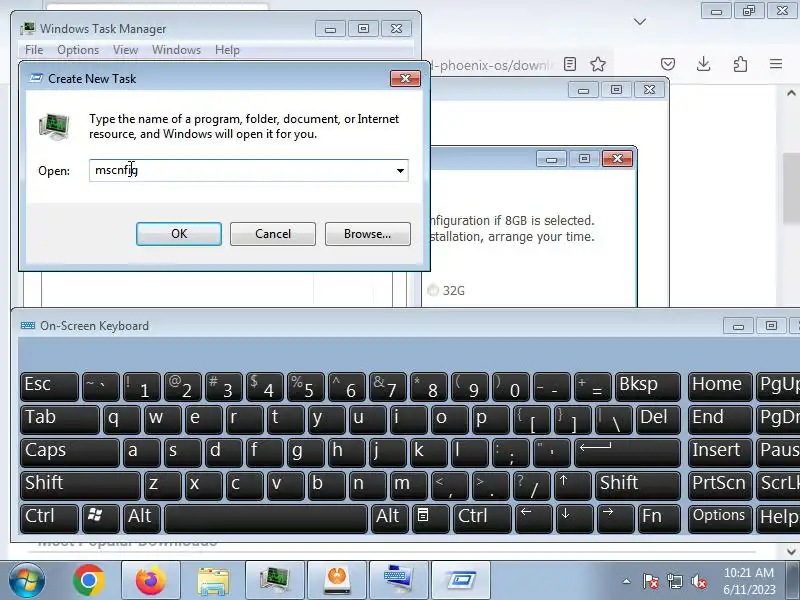Tap the Del key on On-Screen Keyboard
800x600 pixels.
tap(658, 419)
